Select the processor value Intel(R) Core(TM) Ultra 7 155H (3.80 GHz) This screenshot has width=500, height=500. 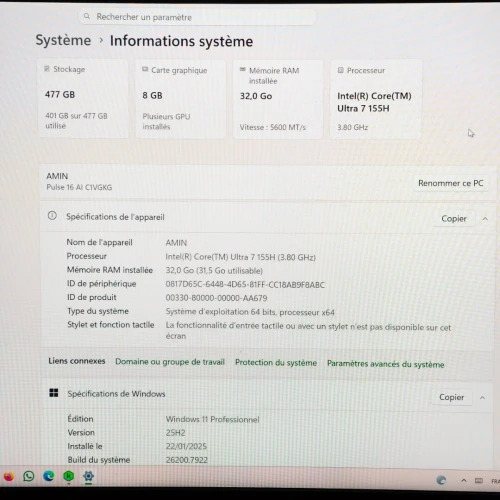tap(240, 257)
